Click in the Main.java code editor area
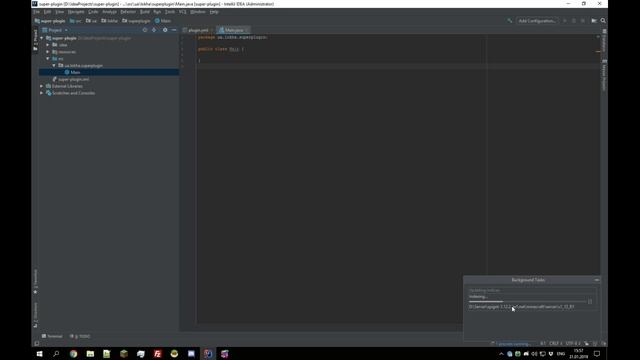This screenshot has width=640, height=360. point(398,180)
